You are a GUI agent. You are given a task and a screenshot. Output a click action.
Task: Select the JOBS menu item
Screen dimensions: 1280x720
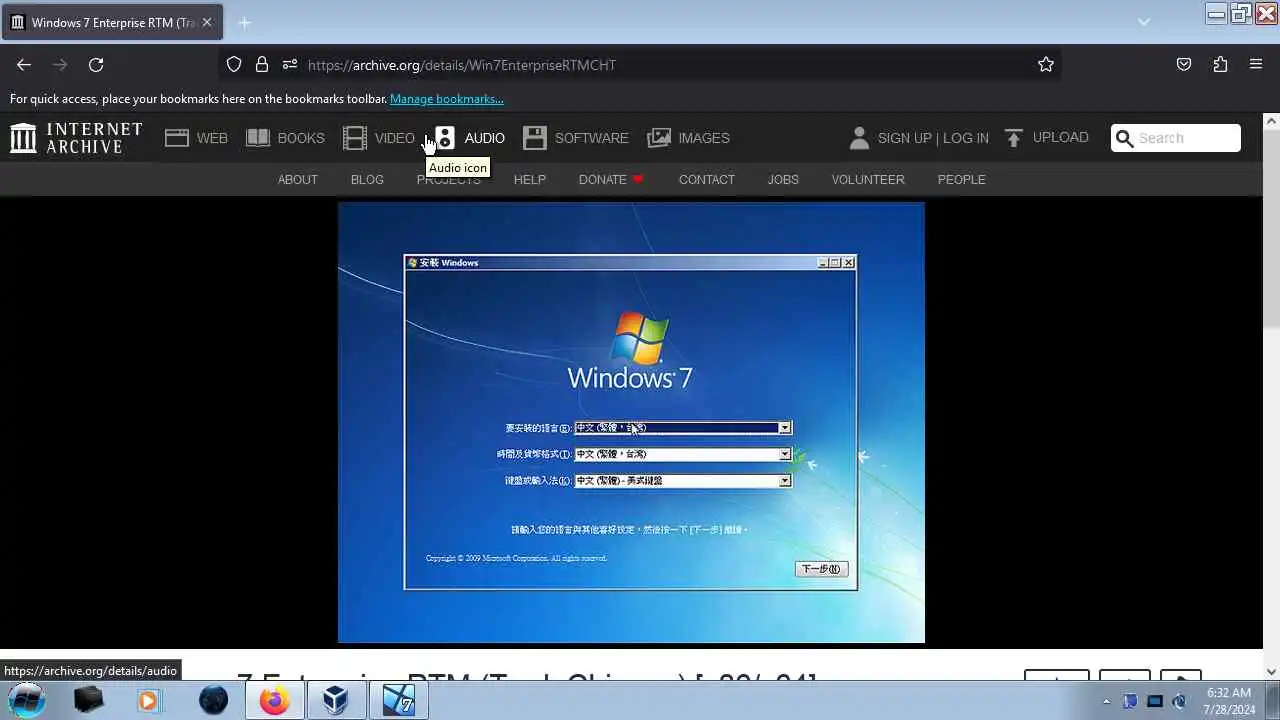click(x=783, y=180)
